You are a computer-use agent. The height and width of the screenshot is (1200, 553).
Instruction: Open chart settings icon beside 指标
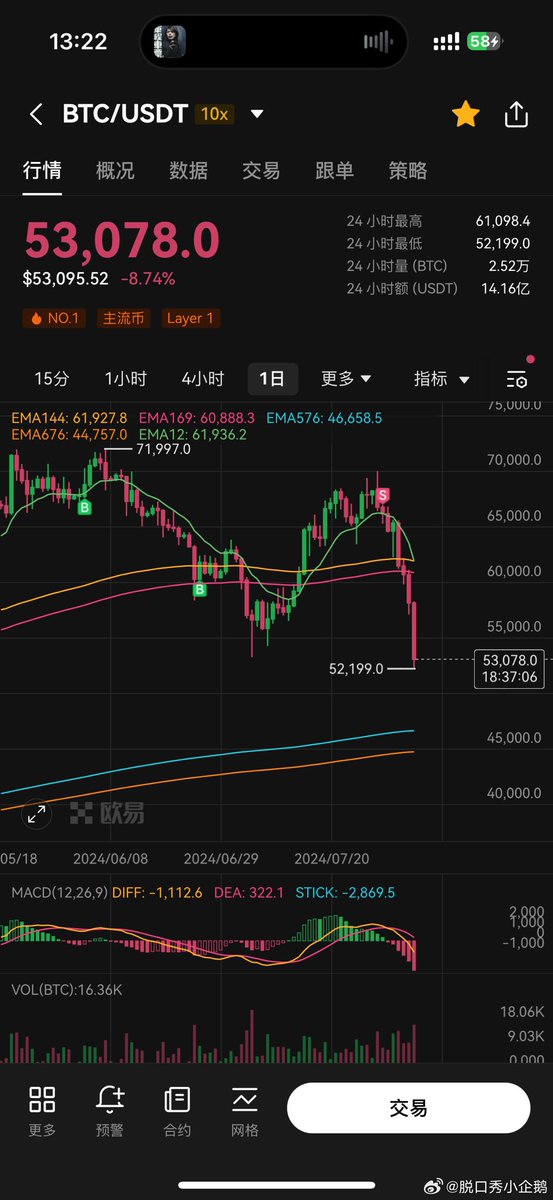coord(517,379)
